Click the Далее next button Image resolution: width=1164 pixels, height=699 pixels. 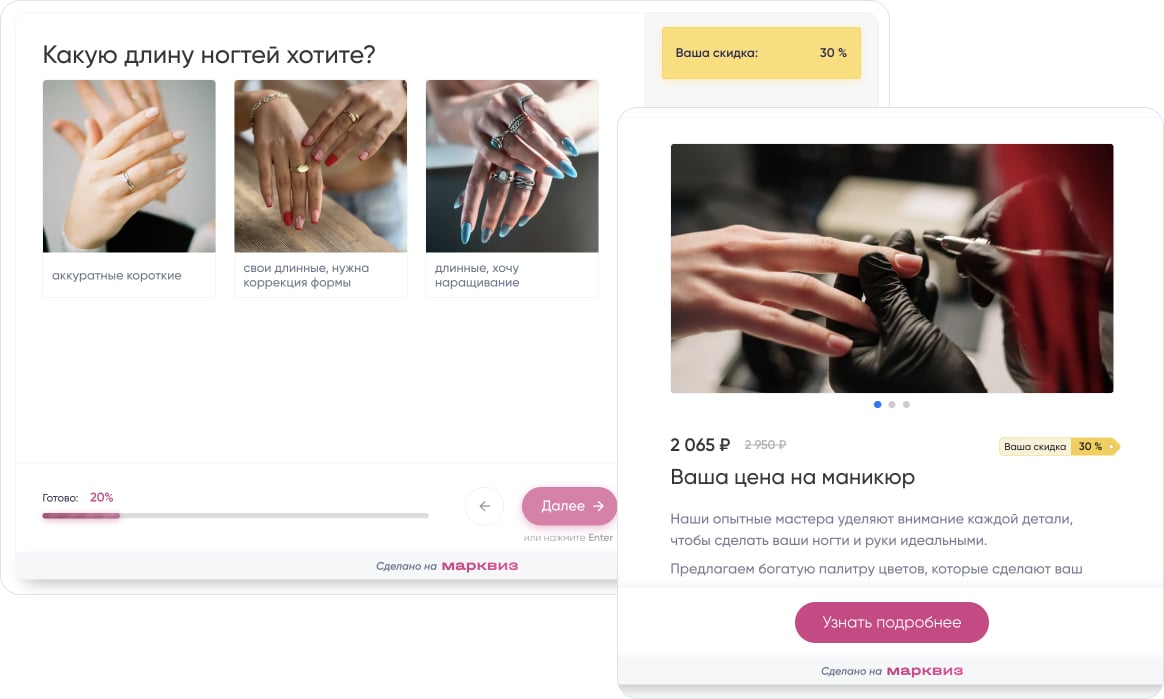[569, 506]
